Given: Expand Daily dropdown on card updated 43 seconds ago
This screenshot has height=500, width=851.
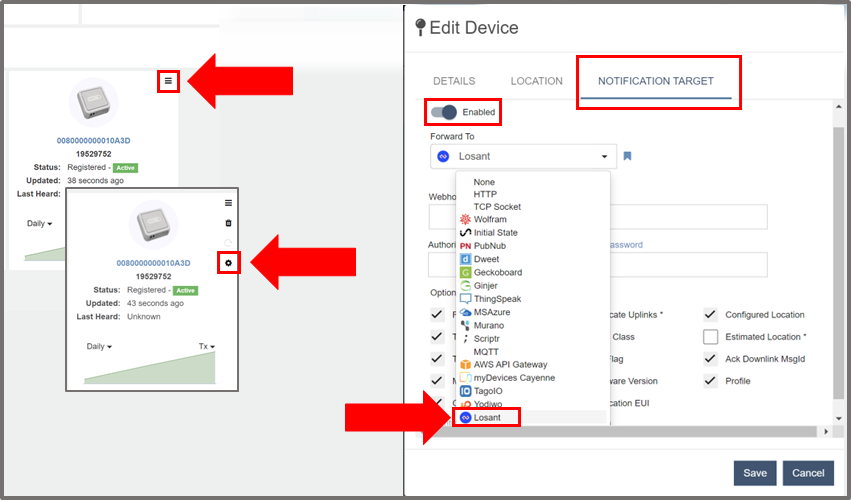Looking at the screenshot, I should pyautogui.click(x=99, y=346).
